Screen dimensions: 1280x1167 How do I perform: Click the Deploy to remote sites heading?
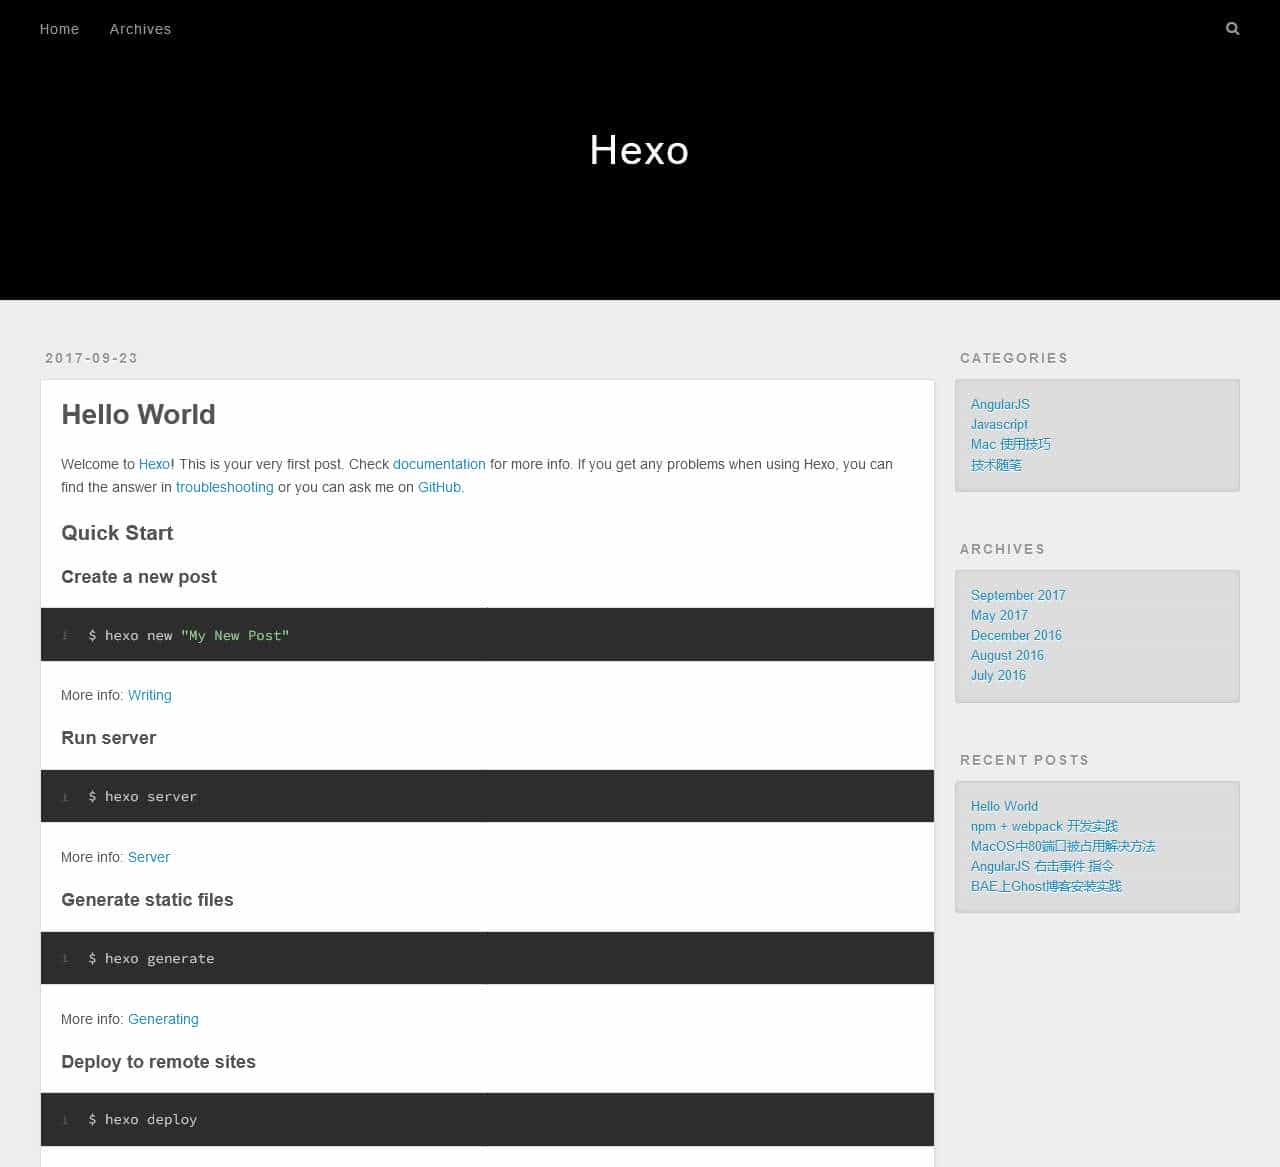pos(158,1062)
